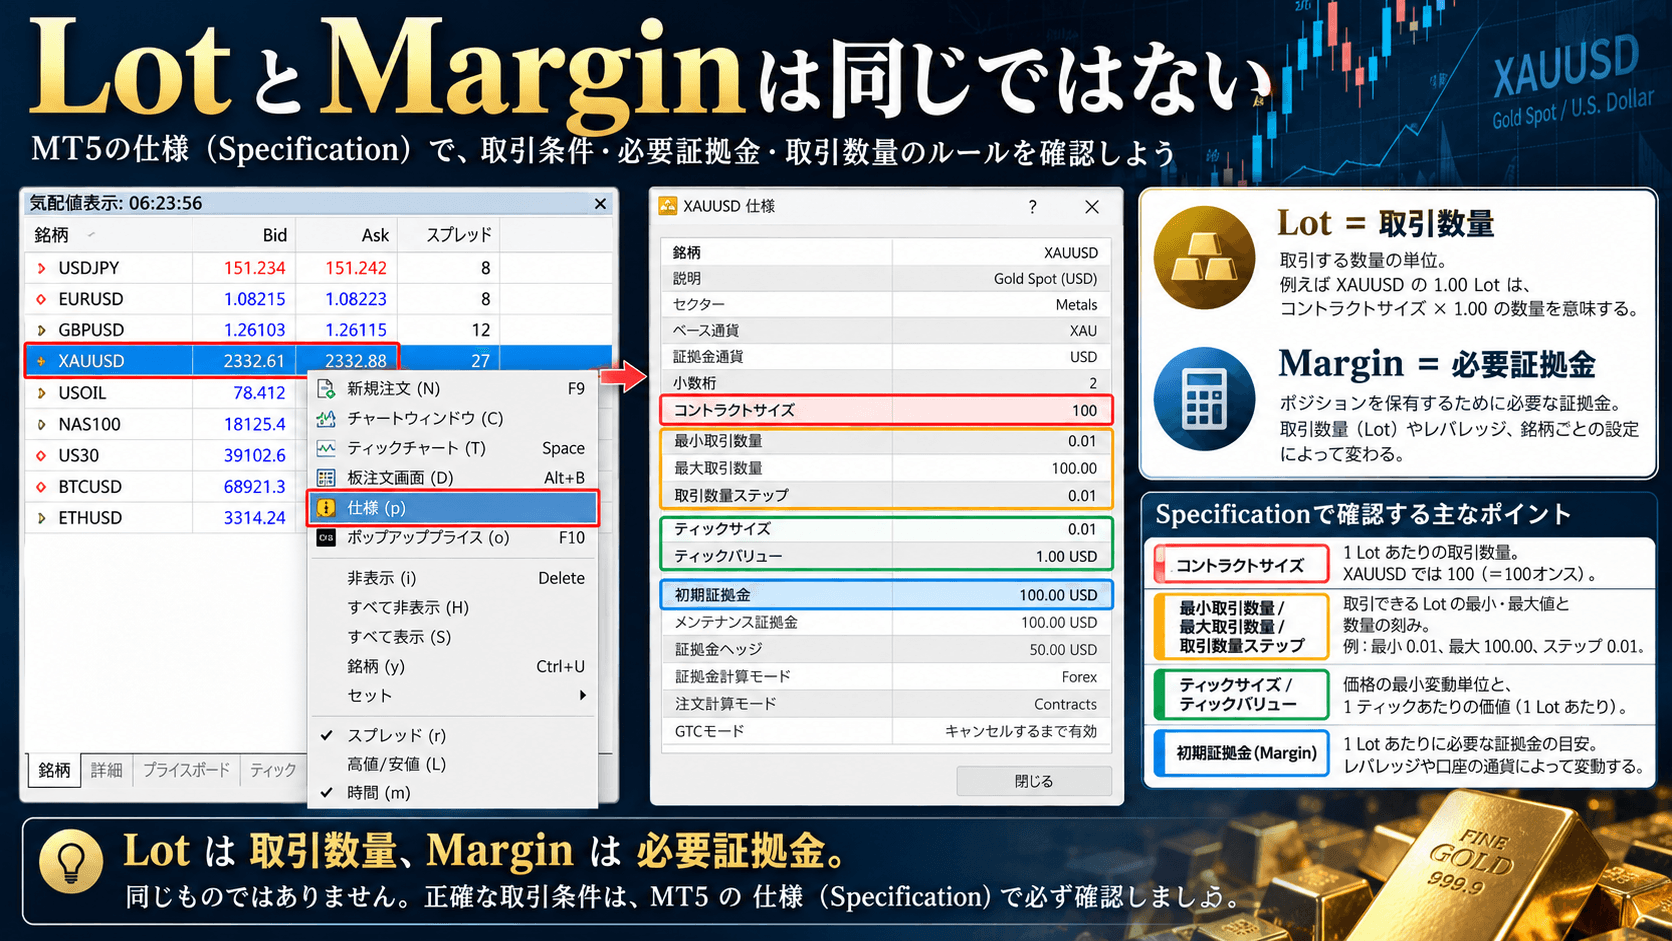Screen dimensions: 1672x941
Task: Select すべて非表示 (H) menu entry
Action: (x=454, y=607)
